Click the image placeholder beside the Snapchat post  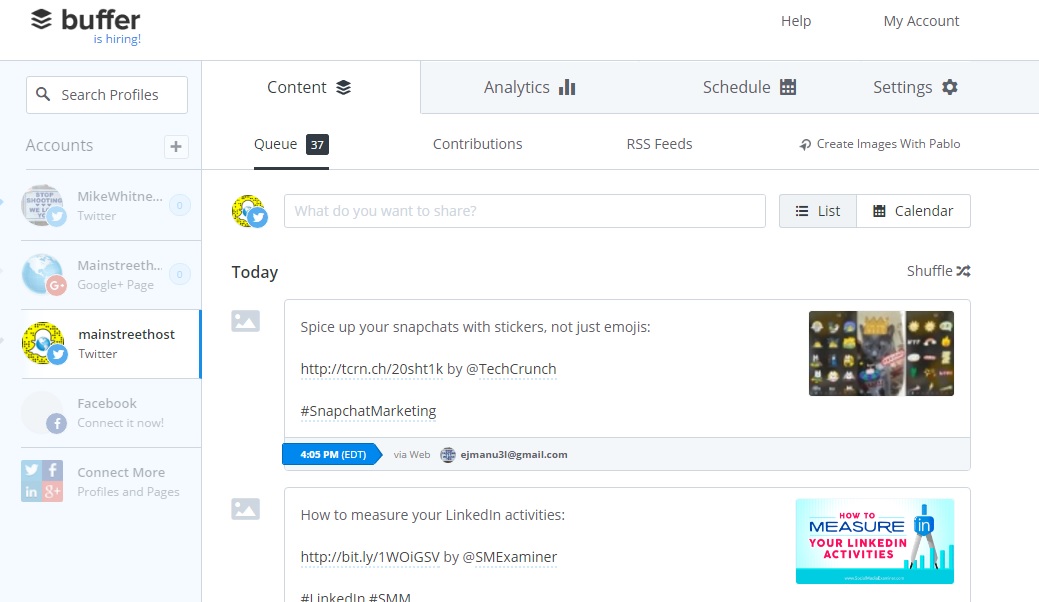245,320
